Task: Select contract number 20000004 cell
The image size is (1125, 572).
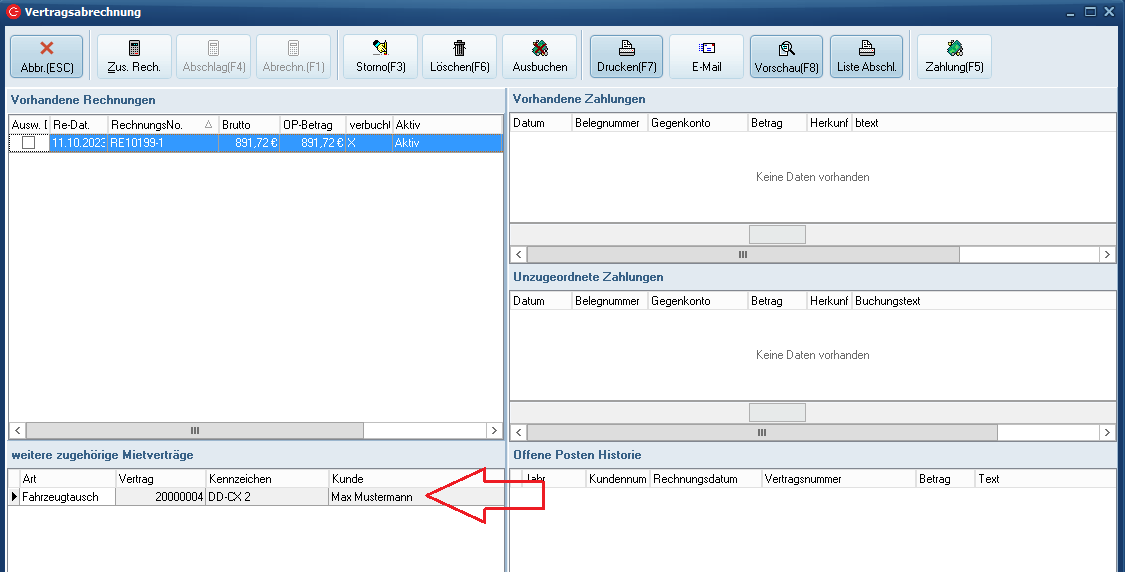Action: coord(160,497)
